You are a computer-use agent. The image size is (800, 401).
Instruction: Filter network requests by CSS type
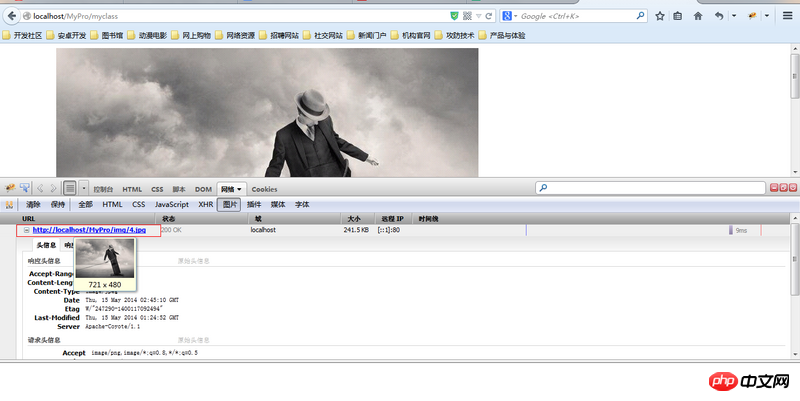click(139, 205)
